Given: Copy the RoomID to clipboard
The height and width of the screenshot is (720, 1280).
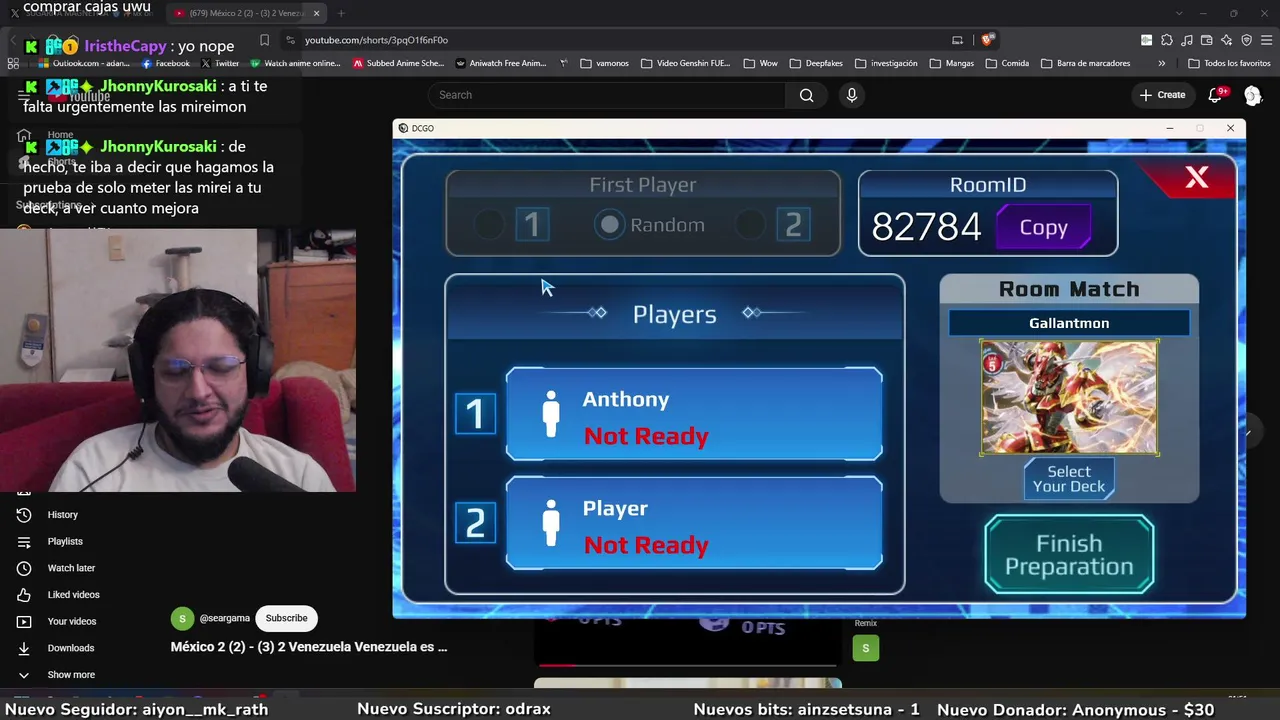Looking at the screenshot, I should tap(1043, 227).
